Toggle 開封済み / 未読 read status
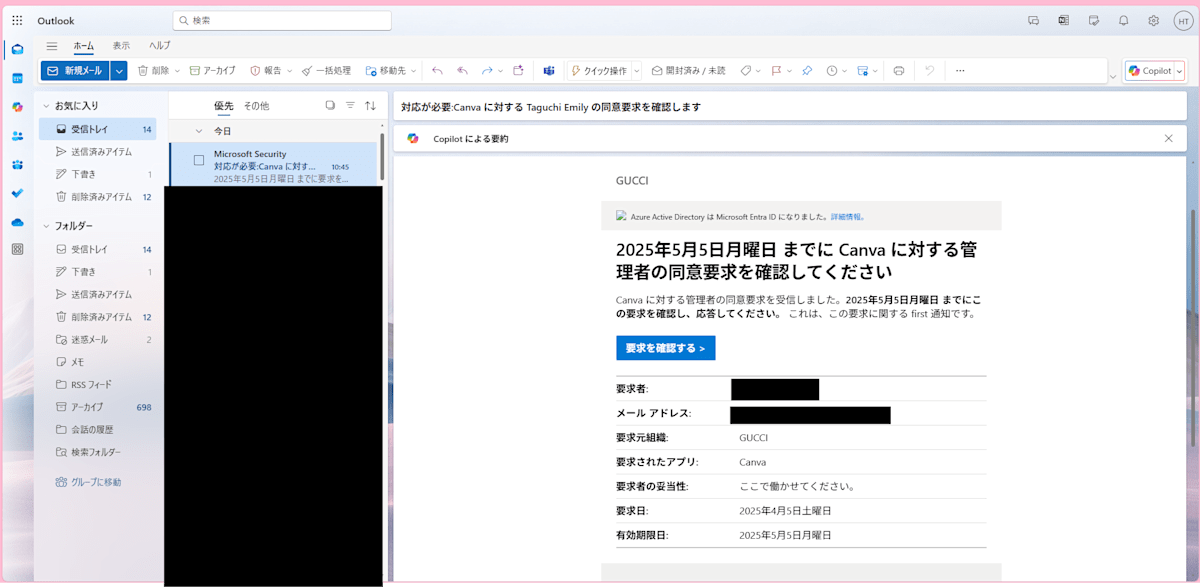This screenshot has height=587, width=1200. pyautogui.click(x=689, y=71)
